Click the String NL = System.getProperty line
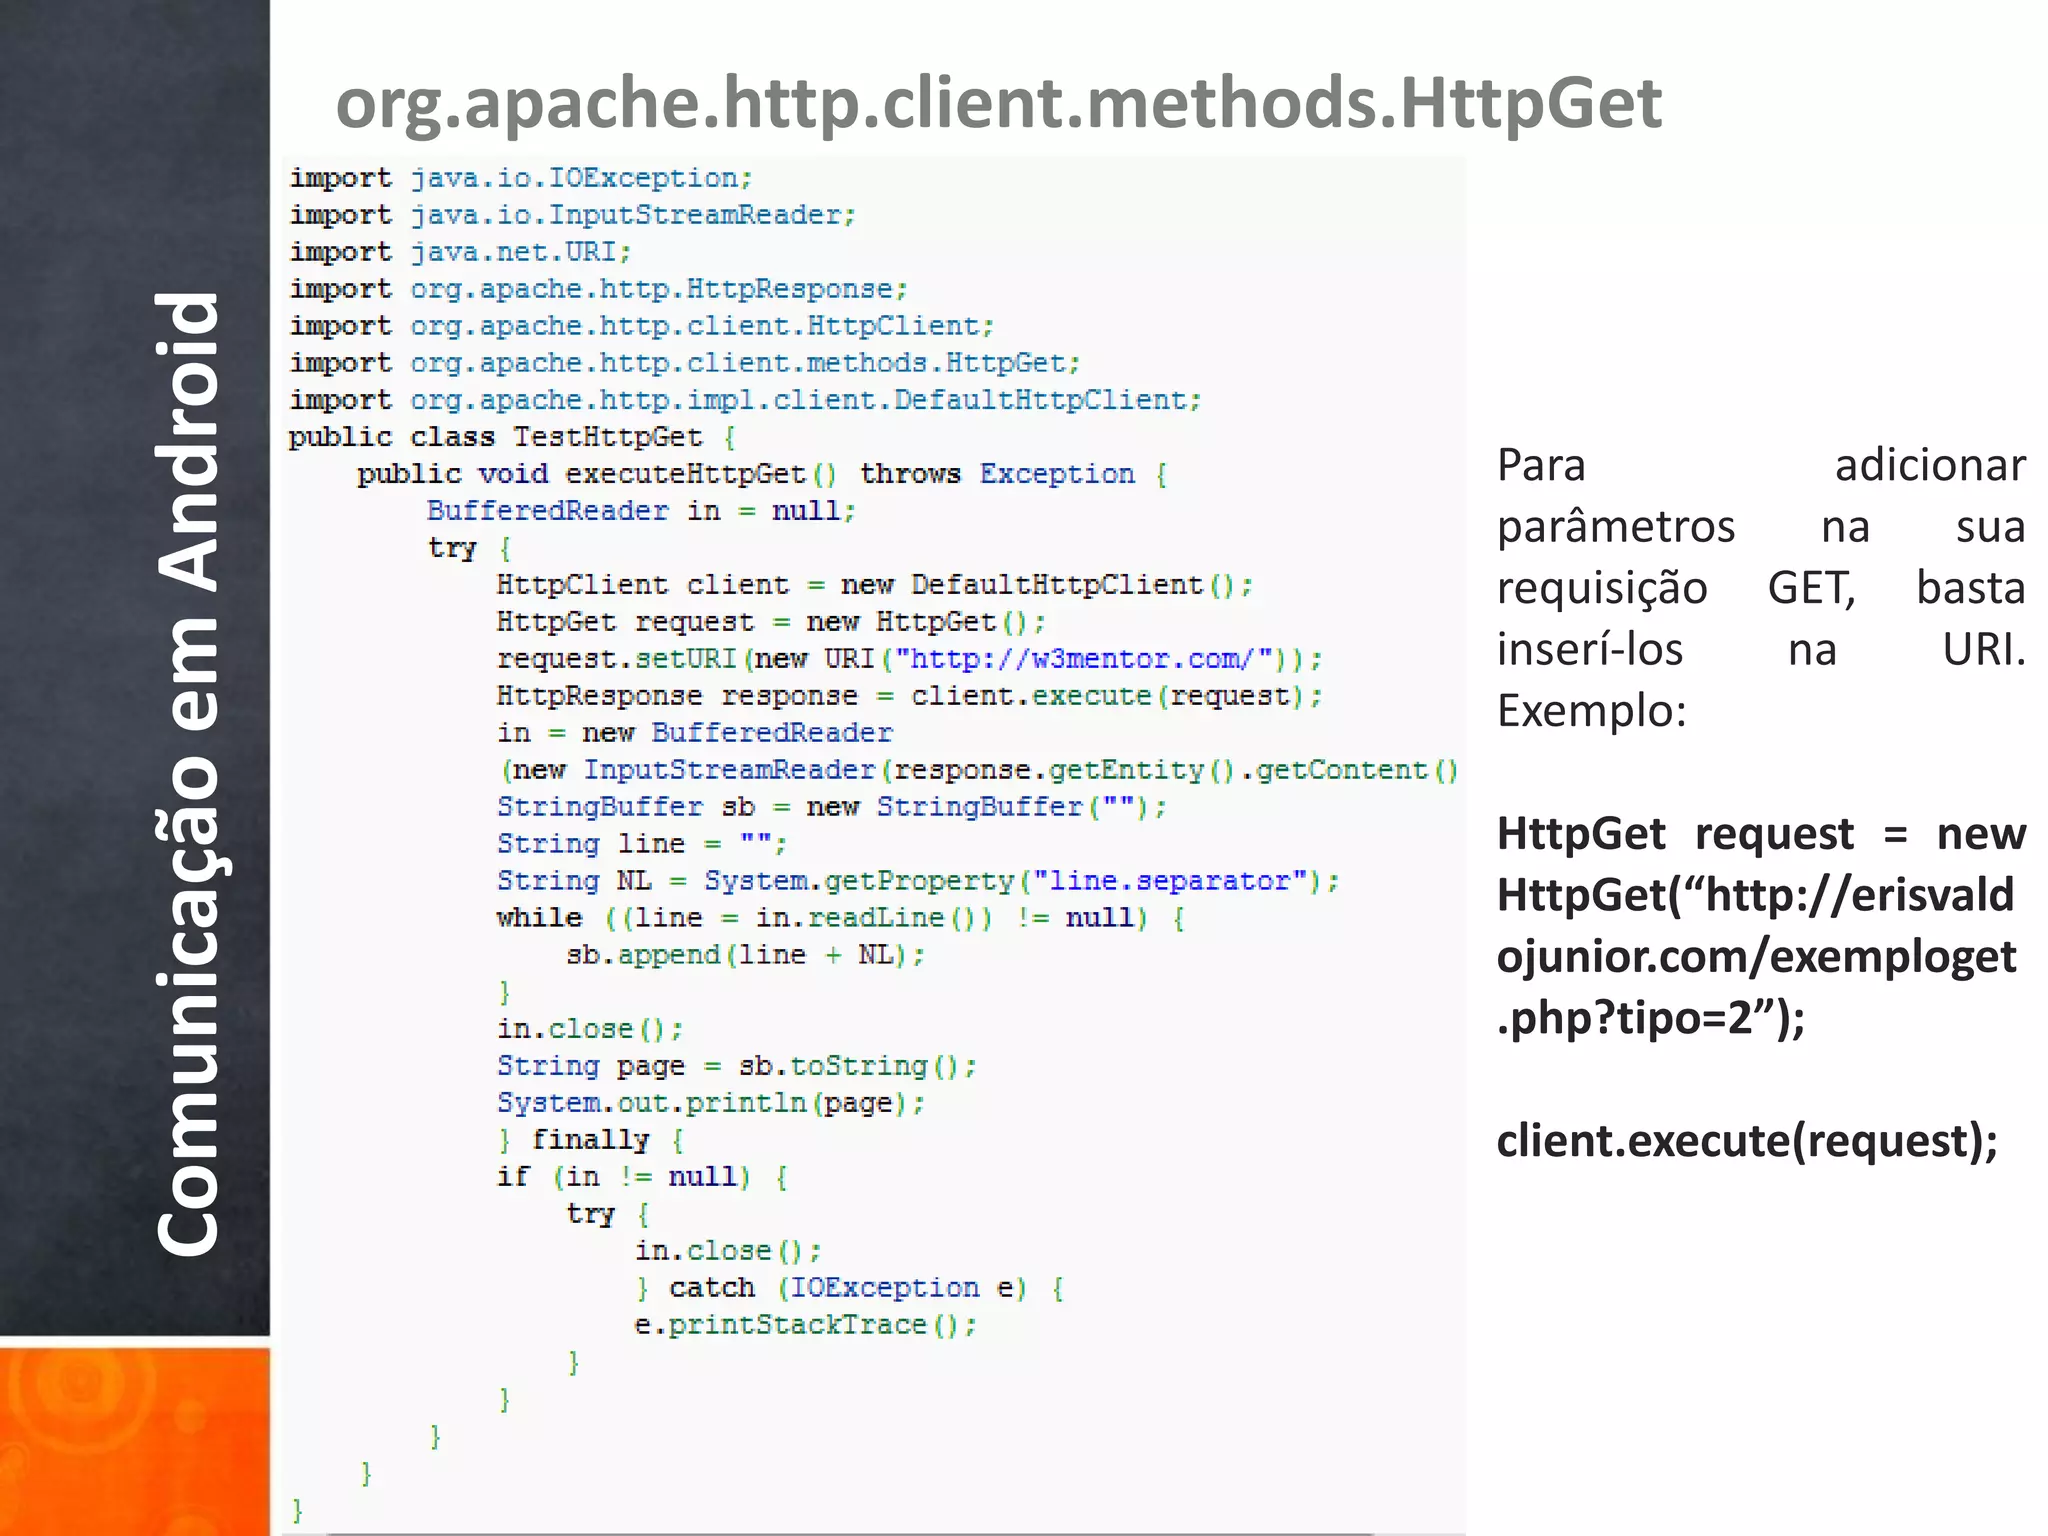The image size is (2048, 1536). coord(918,881)
